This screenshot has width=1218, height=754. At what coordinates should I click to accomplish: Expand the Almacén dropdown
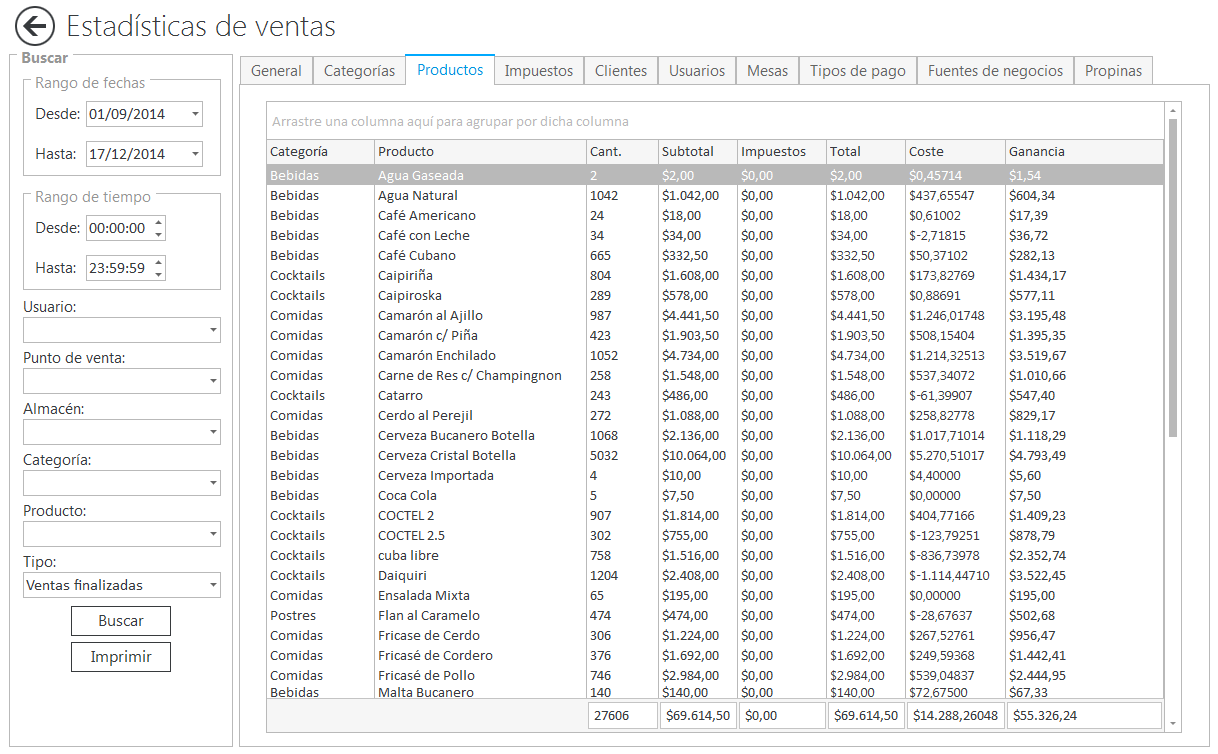point(212,432)
